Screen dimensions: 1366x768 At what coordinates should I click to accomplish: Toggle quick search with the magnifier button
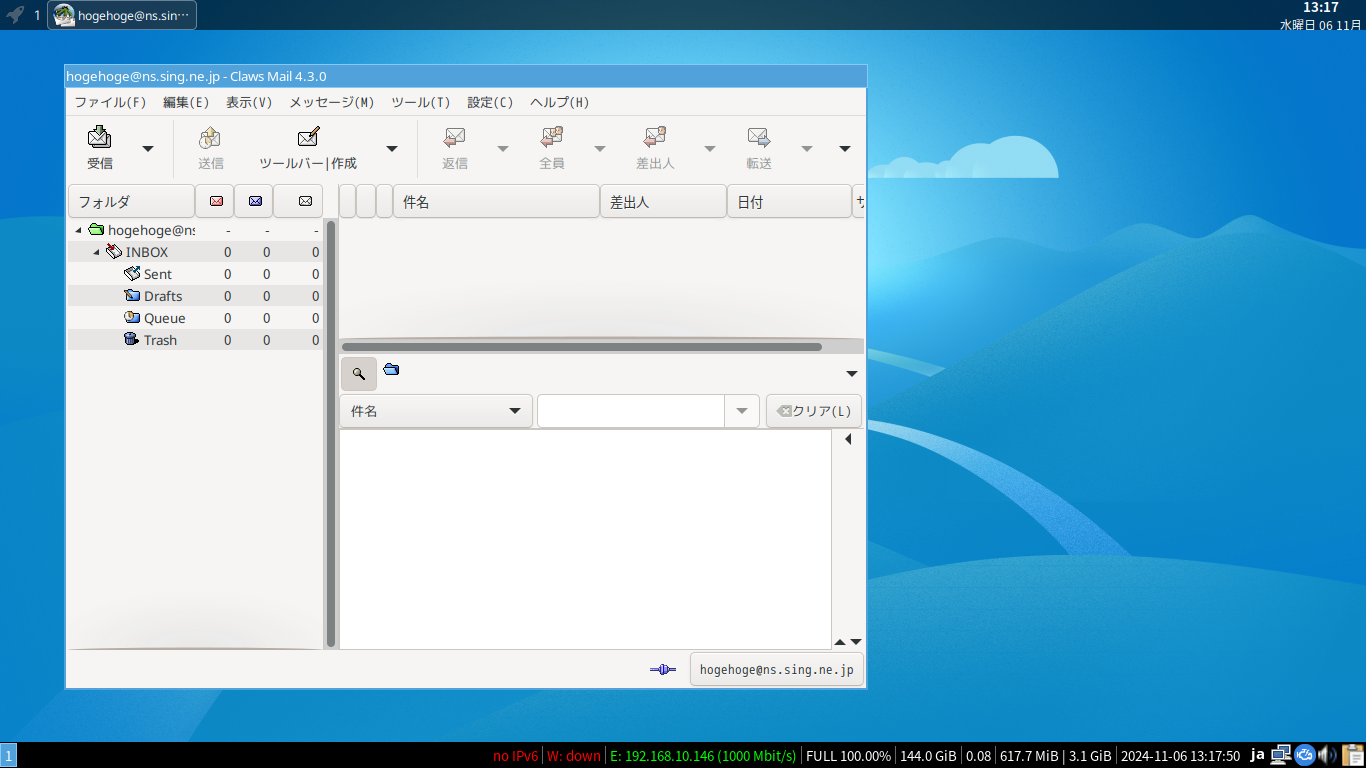click(359, 373)
